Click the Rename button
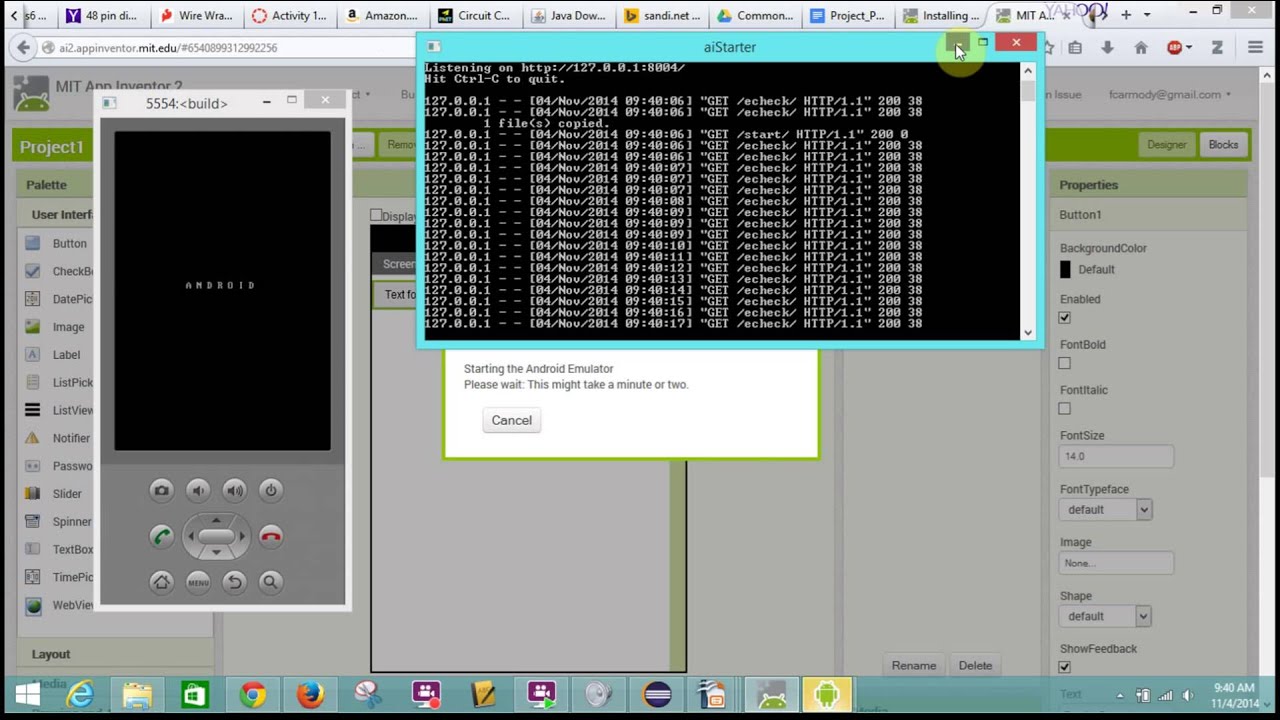The image size is (1280, 720). pos(914,665)
